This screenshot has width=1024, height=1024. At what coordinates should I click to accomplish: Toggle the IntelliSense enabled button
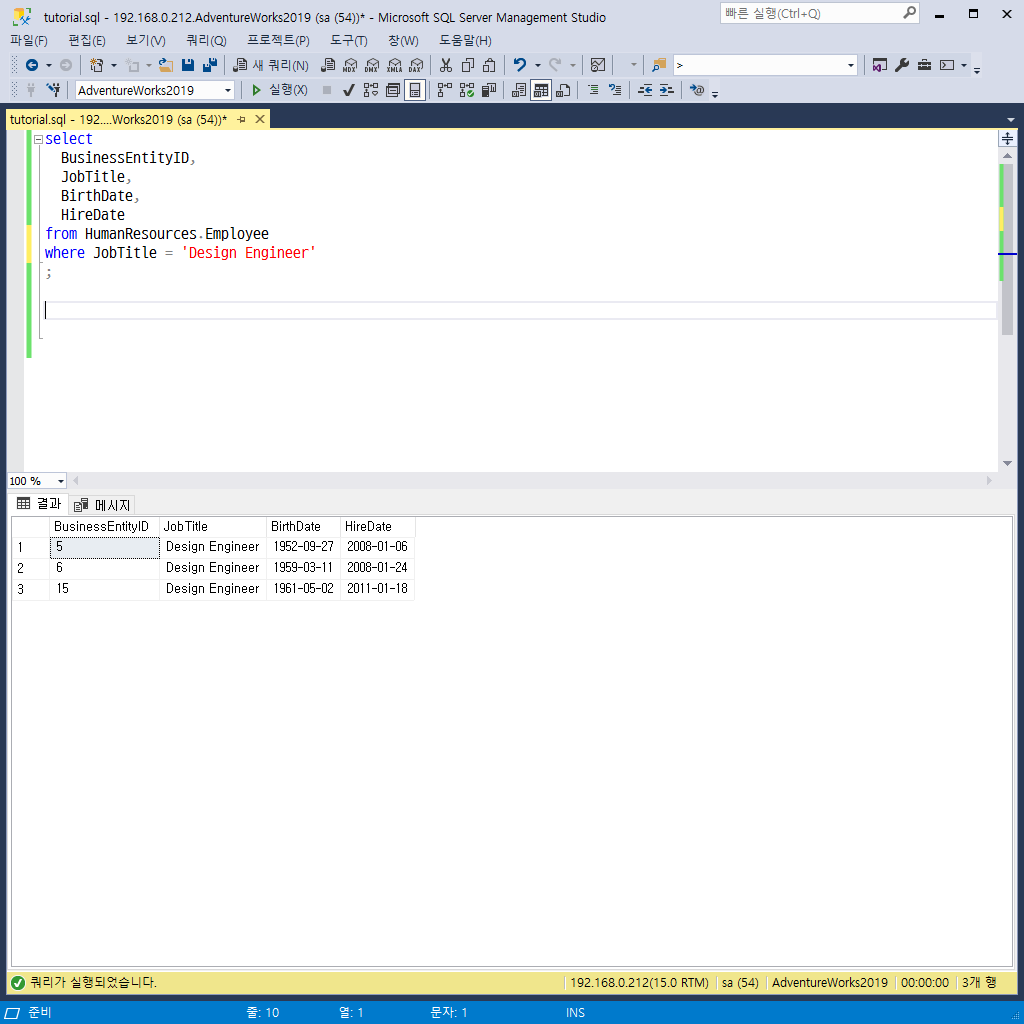(x=415, y=90)
